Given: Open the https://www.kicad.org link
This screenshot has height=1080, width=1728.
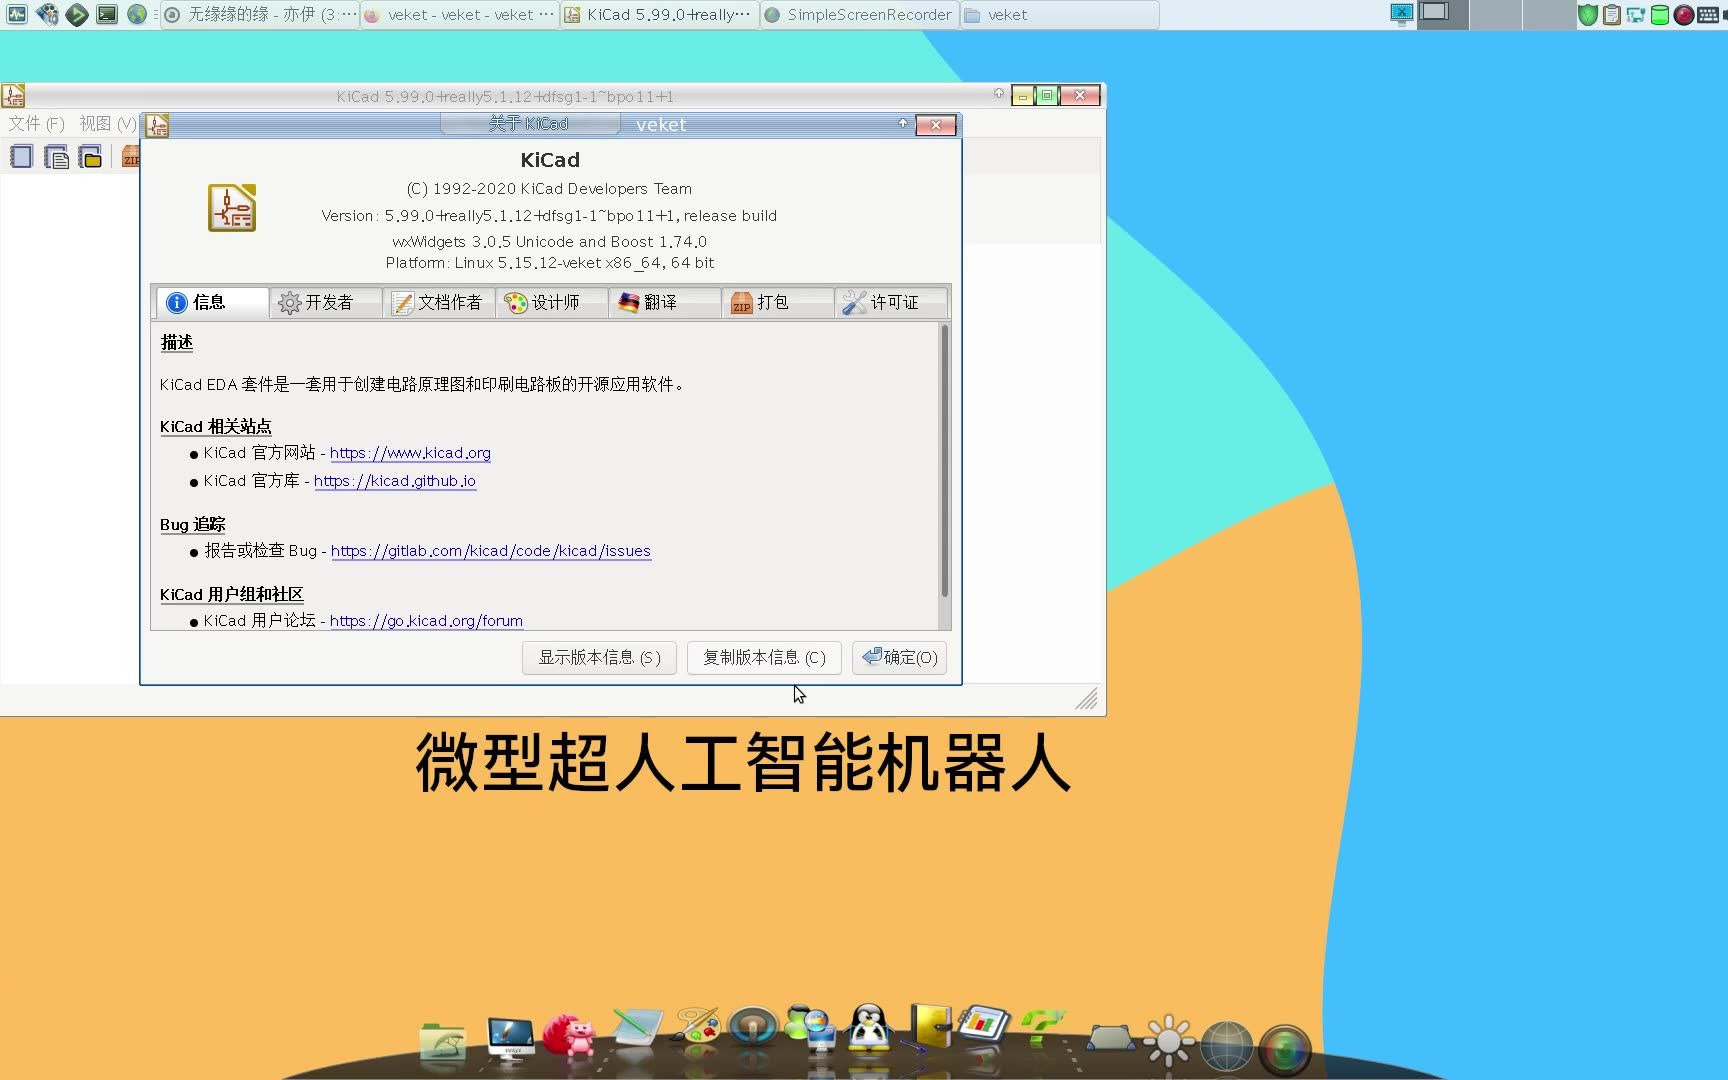Looking at the screenshot, I should click(410, 453).
